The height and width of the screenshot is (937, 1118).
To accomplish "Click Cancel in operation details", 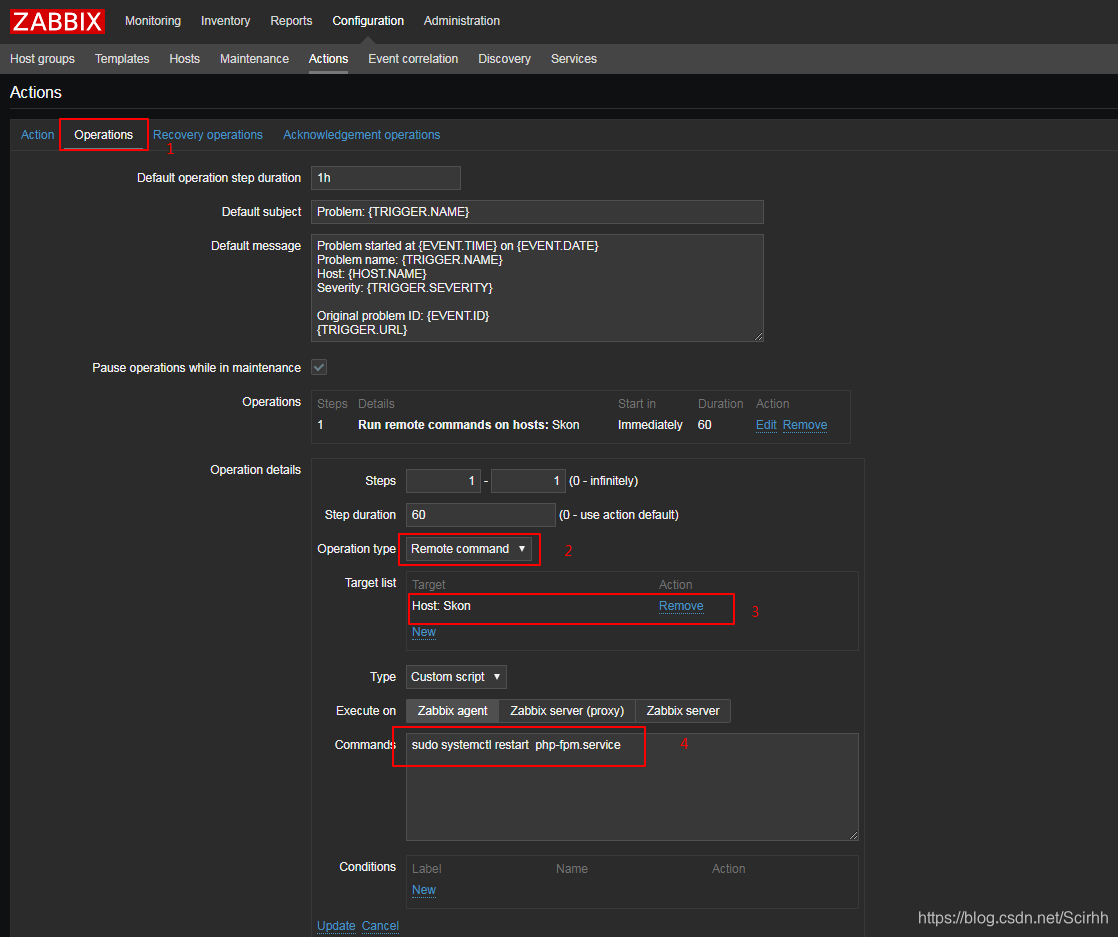I will [380, 926].
